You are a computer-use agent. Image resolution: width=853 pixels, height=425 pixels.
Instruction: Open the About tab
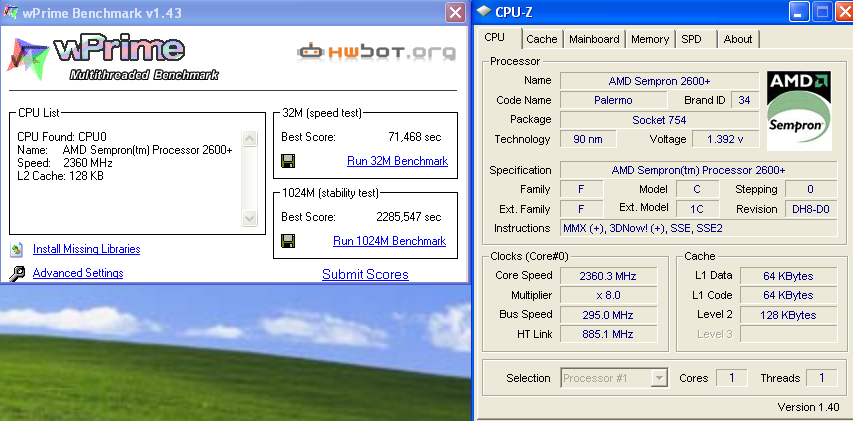point(738,39)
